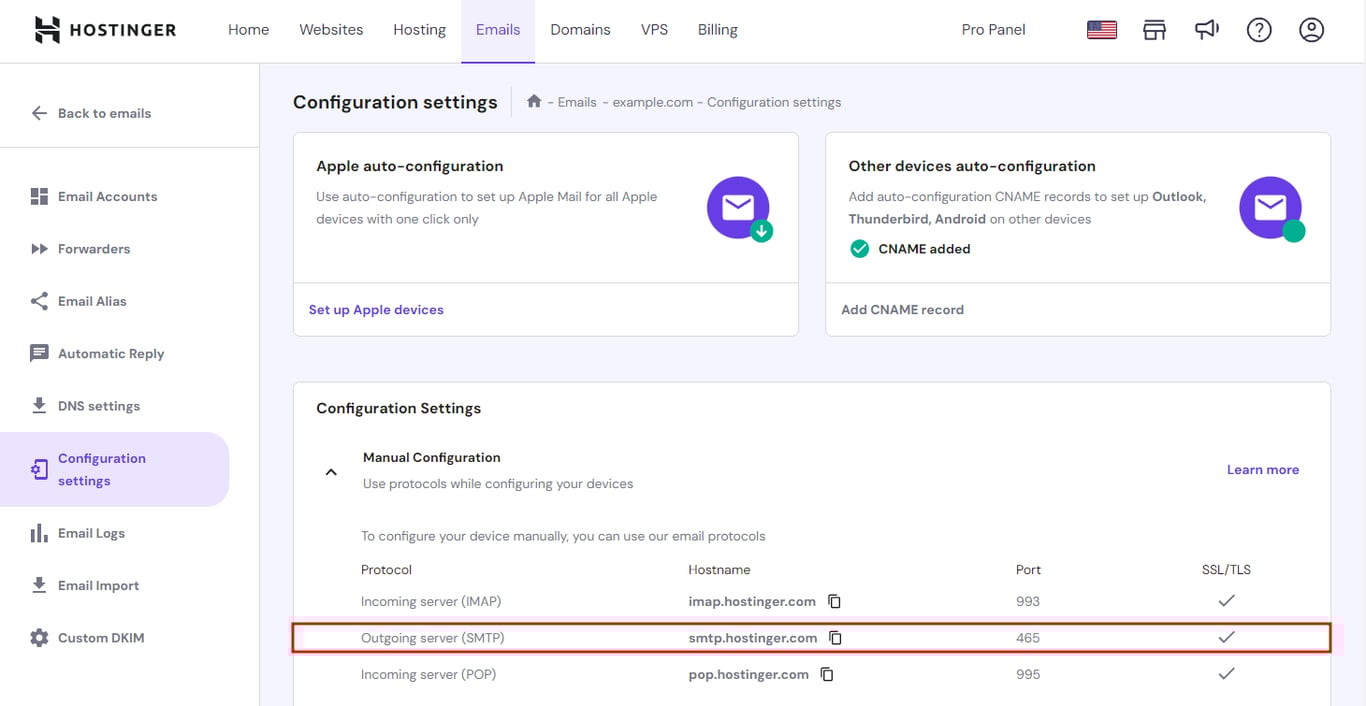Open the announcements megaphone icon
1366x706 pixels.
coord(1207,30)
